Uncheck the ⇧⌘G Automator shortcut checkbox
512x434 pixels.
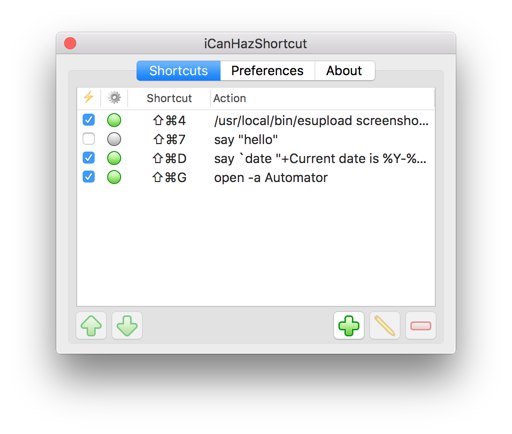[x=89, y=177]
